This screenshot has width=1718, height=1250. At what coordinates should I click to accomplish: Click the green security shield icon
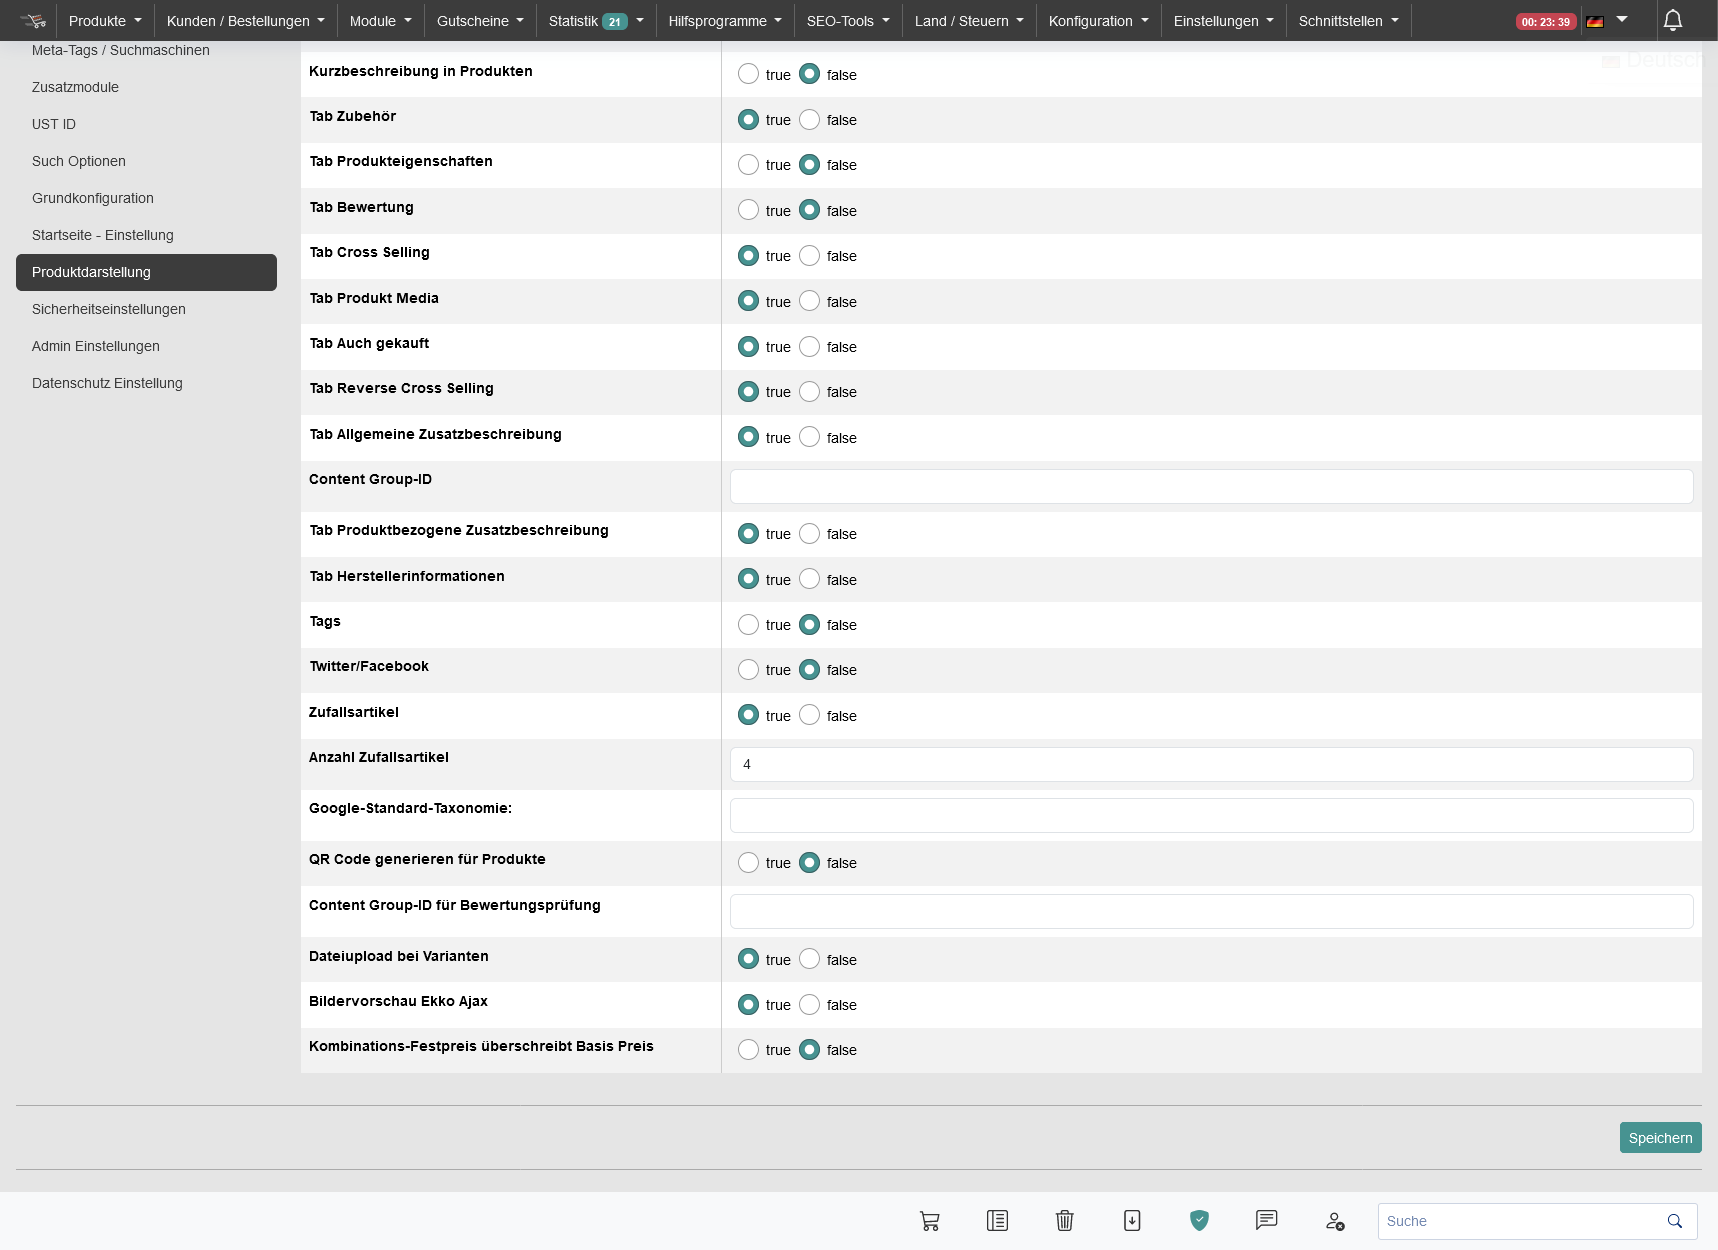click(1199, 1220)
